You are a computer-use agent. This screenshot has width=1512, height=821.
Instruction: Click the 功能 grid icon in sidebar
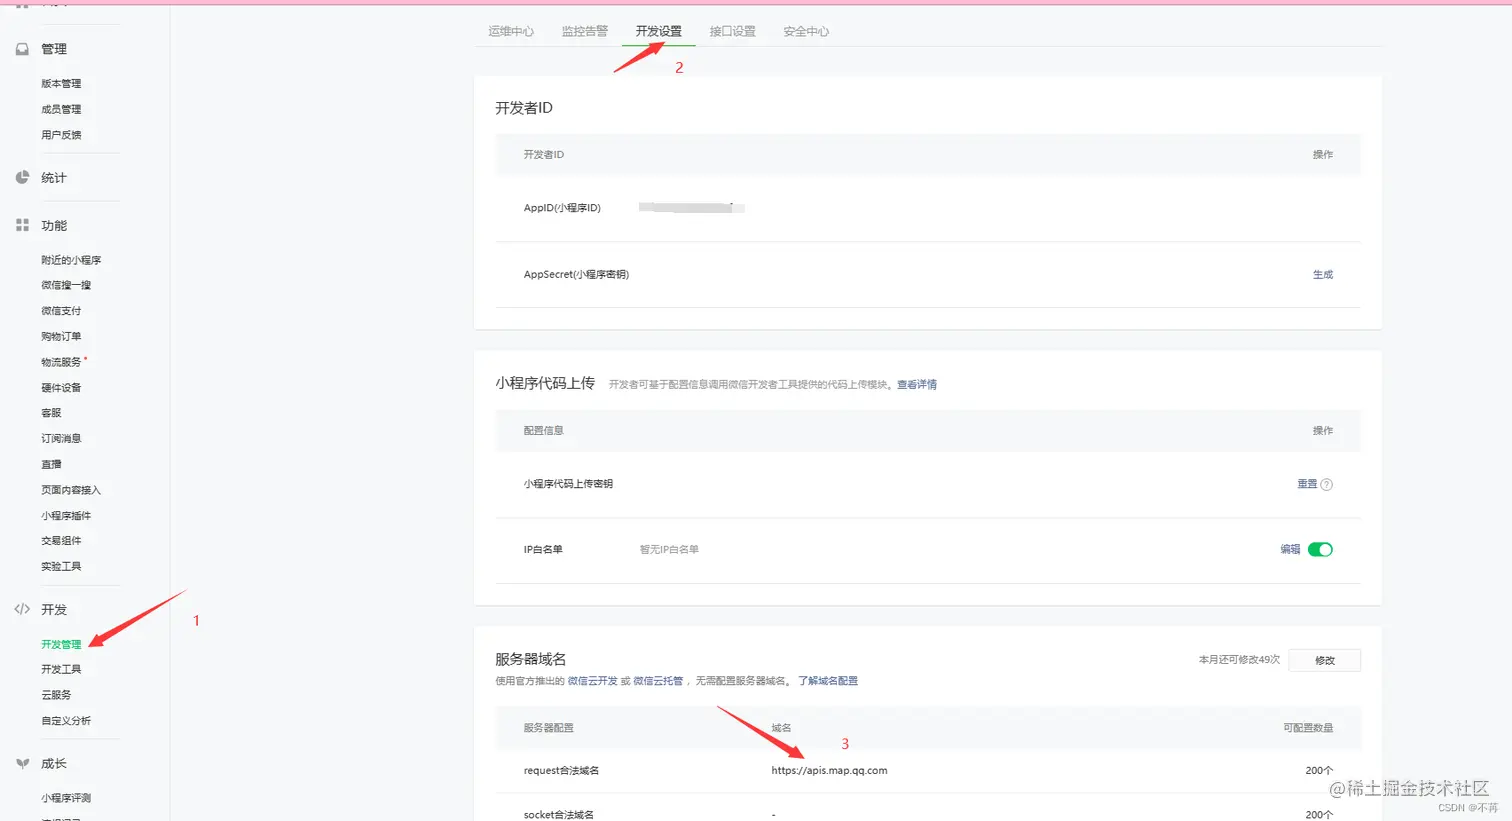tap(22, 225)
